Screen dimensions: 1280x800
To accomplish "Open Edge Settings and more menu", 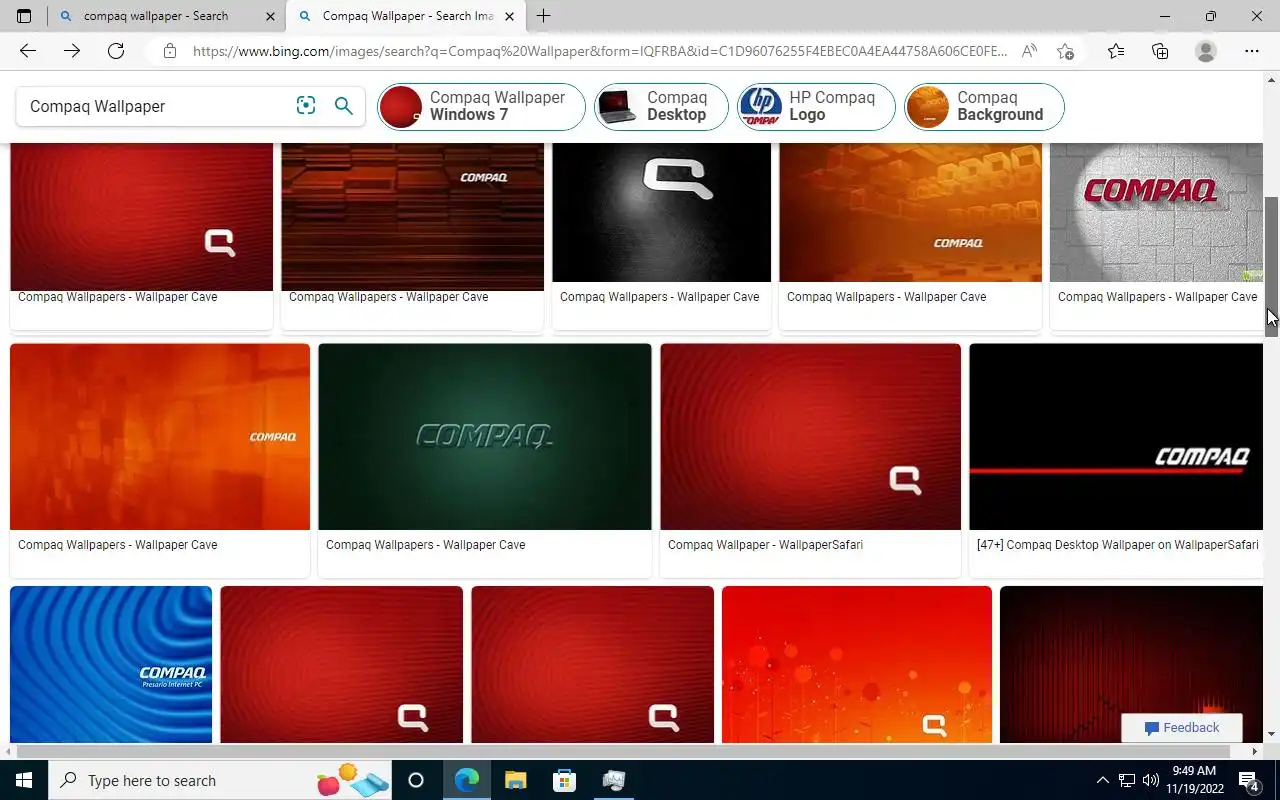I will (x=1252, y=51).
